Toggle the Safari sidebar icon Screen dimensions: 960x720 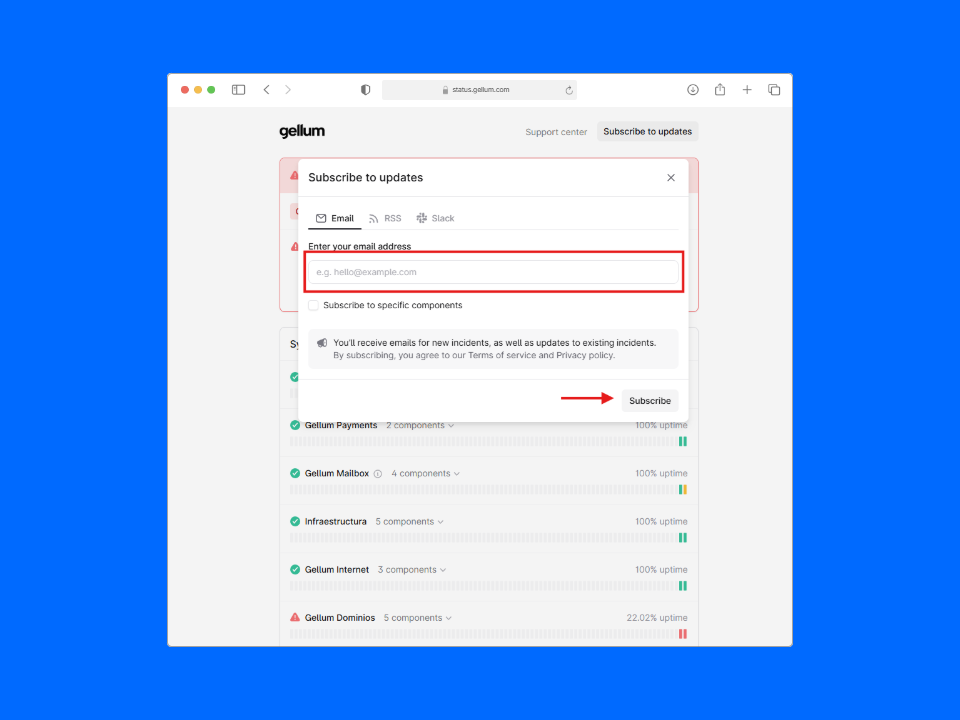tap(238, 90)
